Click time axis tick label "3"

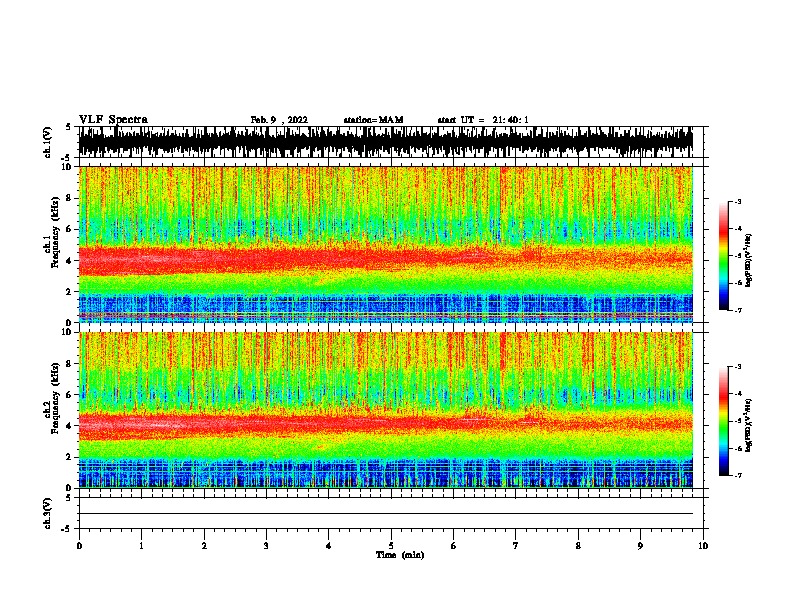tap(266, 546)
